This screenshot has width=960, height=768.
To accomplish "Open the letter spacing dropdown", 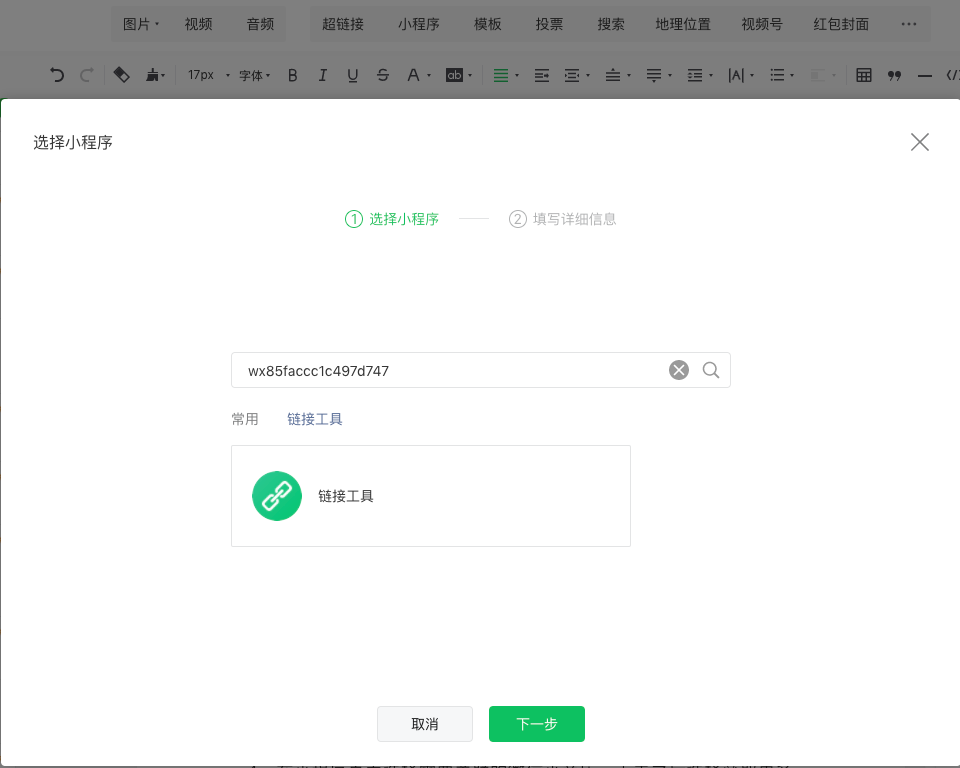I will 741,75.
